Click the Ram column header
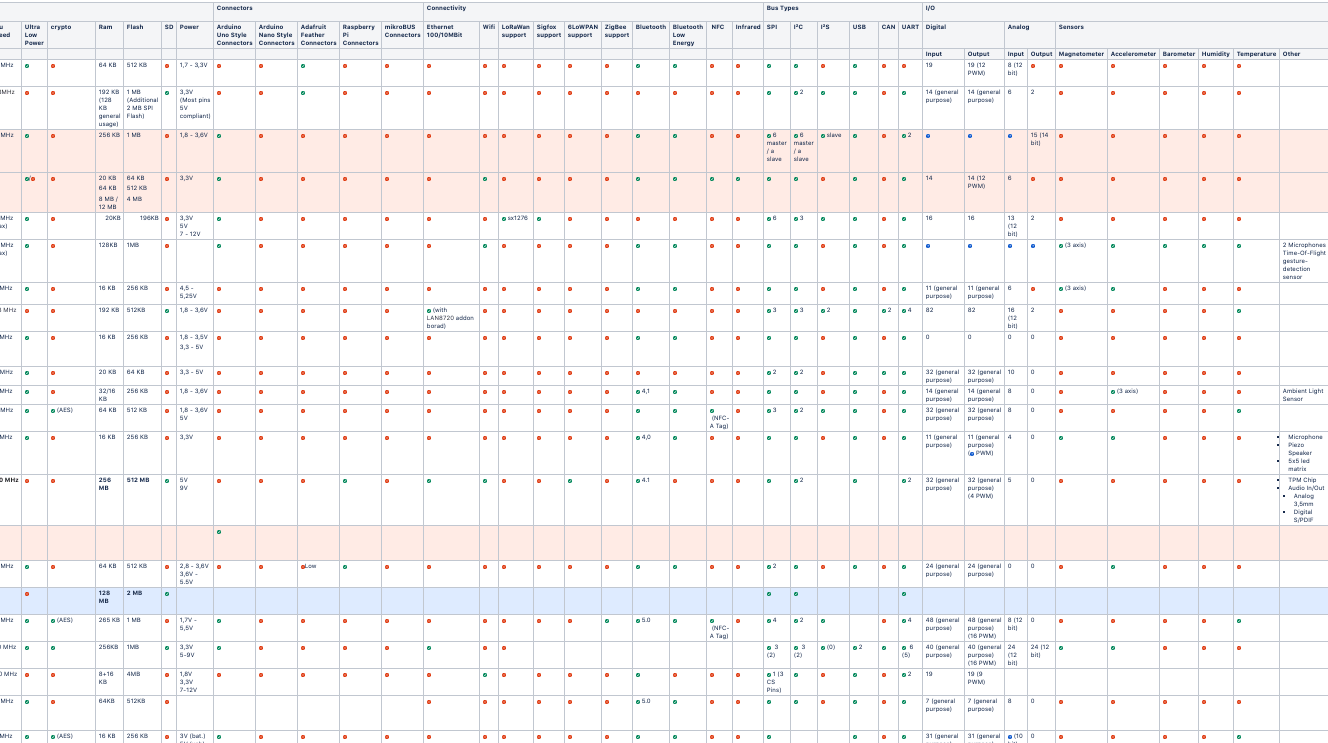The image size is (1328, 743). (x=105, y=27)
